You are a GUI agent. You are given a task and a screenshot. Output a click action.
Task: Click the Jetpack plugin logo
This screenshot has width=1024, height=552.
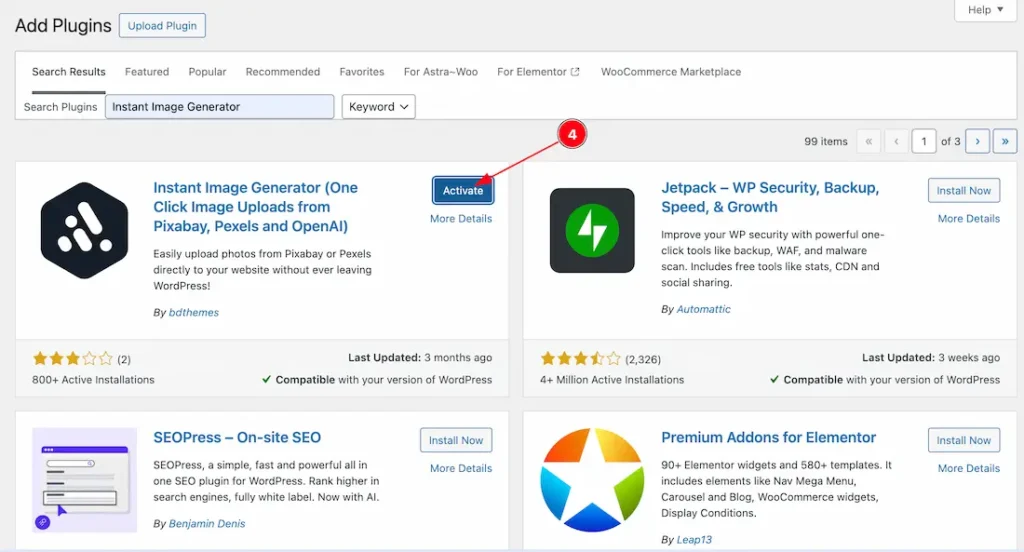coord(592,231)
